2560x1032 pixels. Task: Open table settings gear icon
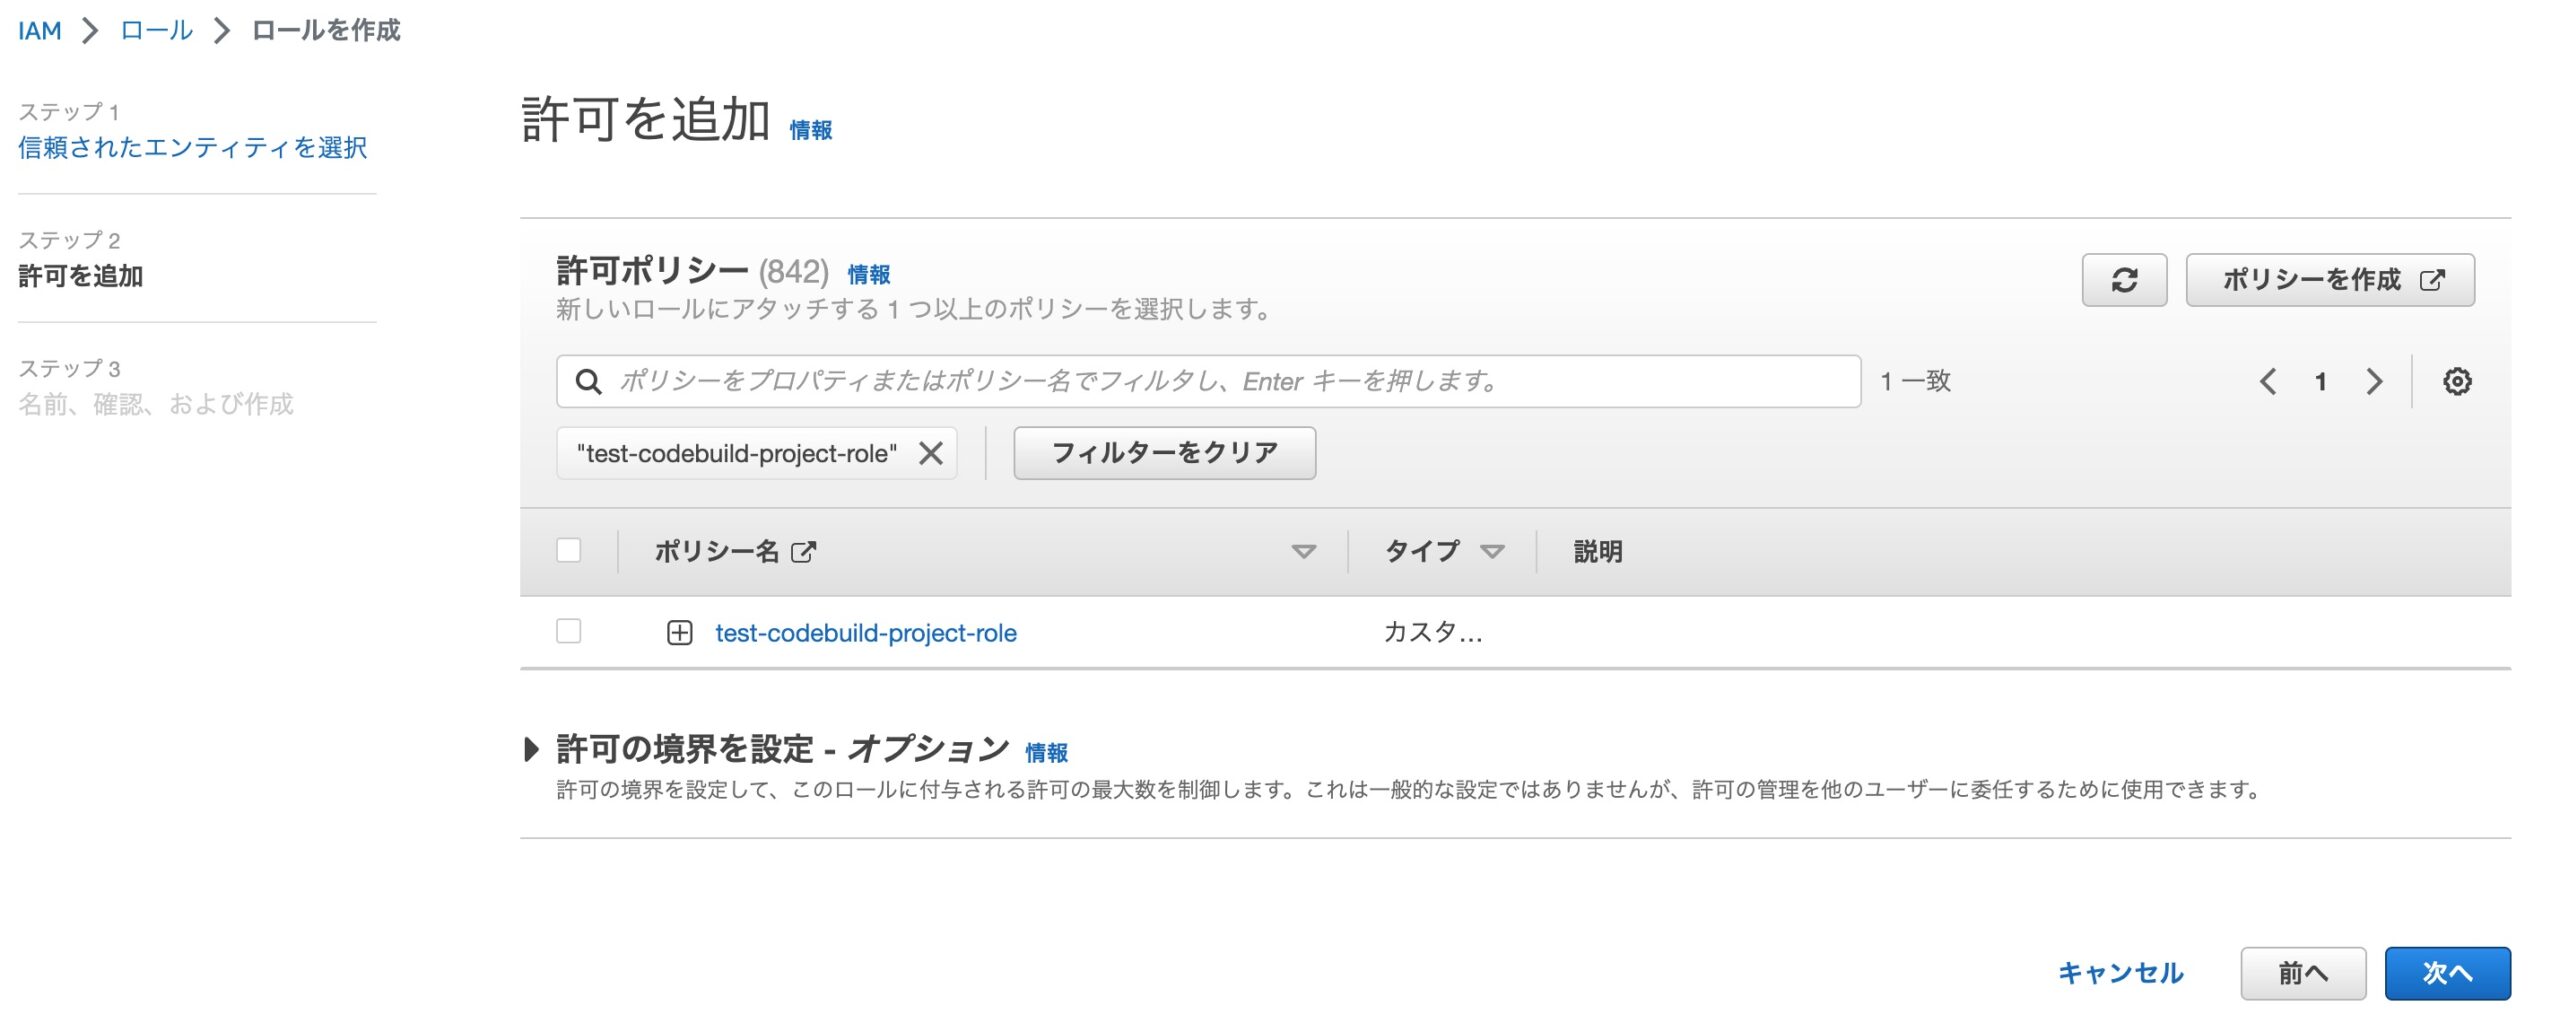pyautogui.click(x=2456, y=381)
